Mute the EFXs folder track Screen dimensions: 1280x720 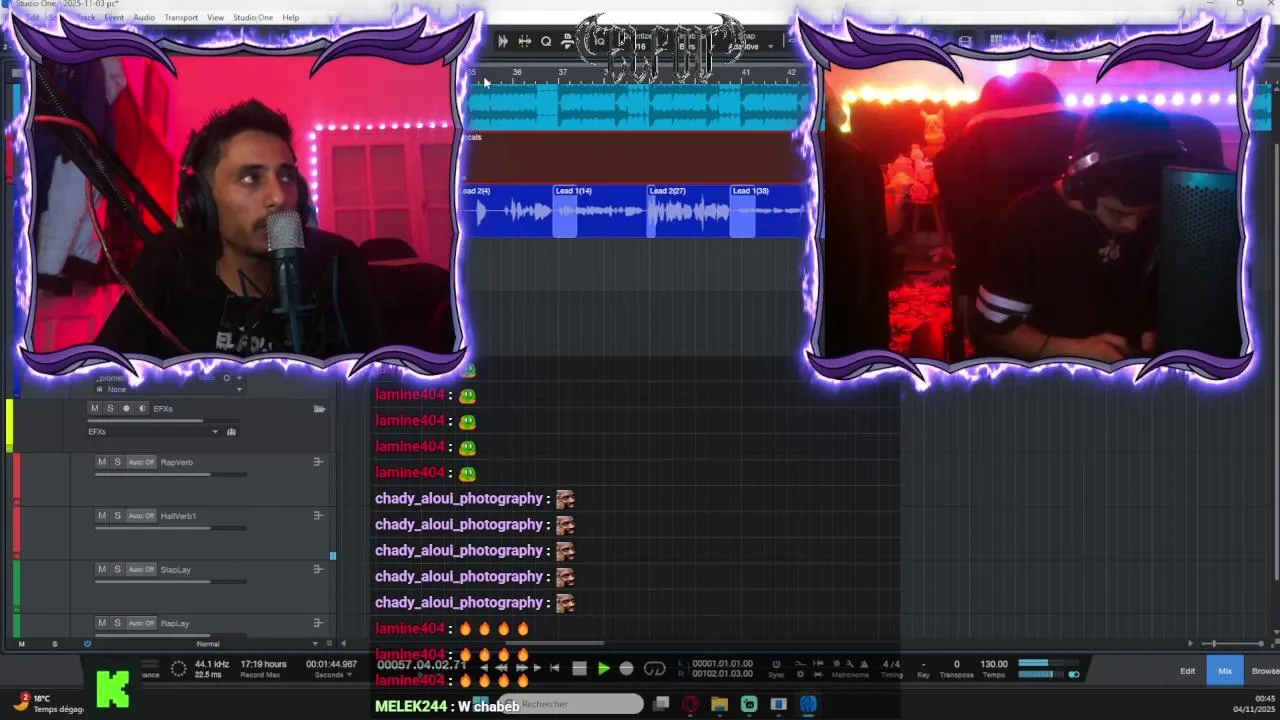pyautogui.click(x=95, y=408)
